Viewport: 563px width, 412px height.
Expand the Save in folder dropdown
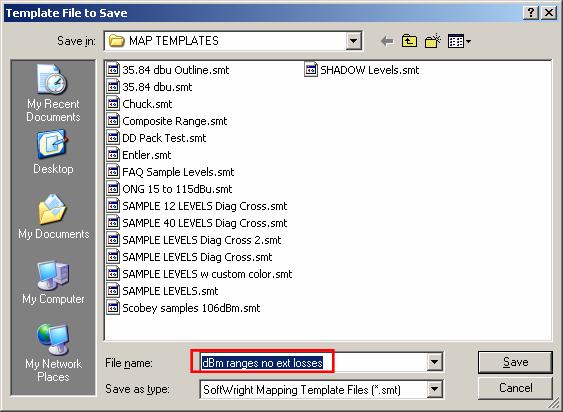coord(353,41)
